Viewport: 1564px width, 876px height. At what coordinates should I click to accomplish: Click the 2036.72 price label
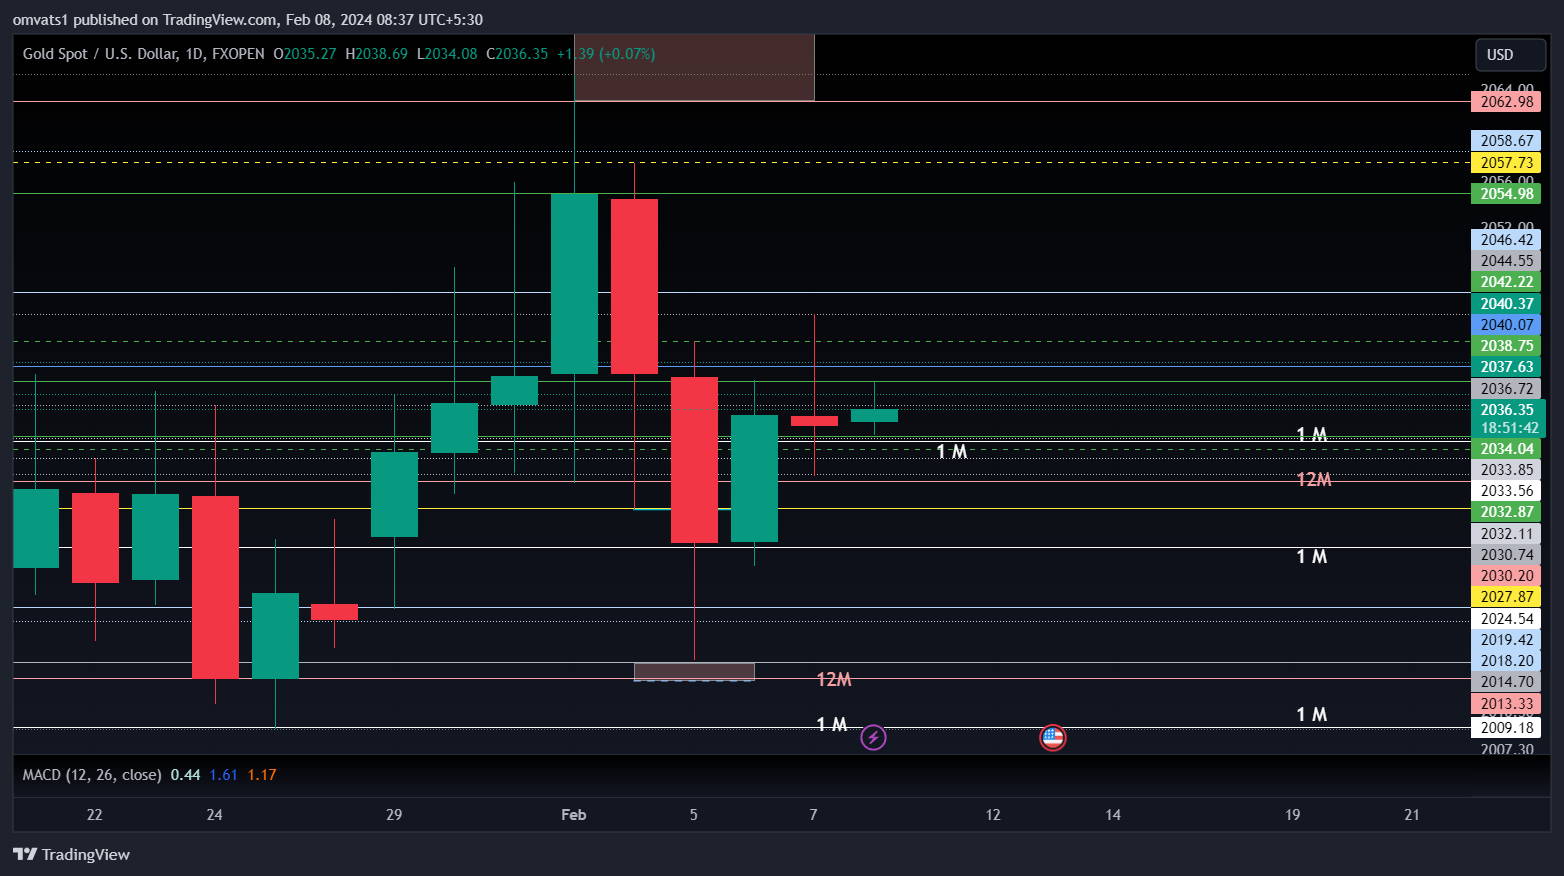pyautogui.click(x=1506, y=389)
